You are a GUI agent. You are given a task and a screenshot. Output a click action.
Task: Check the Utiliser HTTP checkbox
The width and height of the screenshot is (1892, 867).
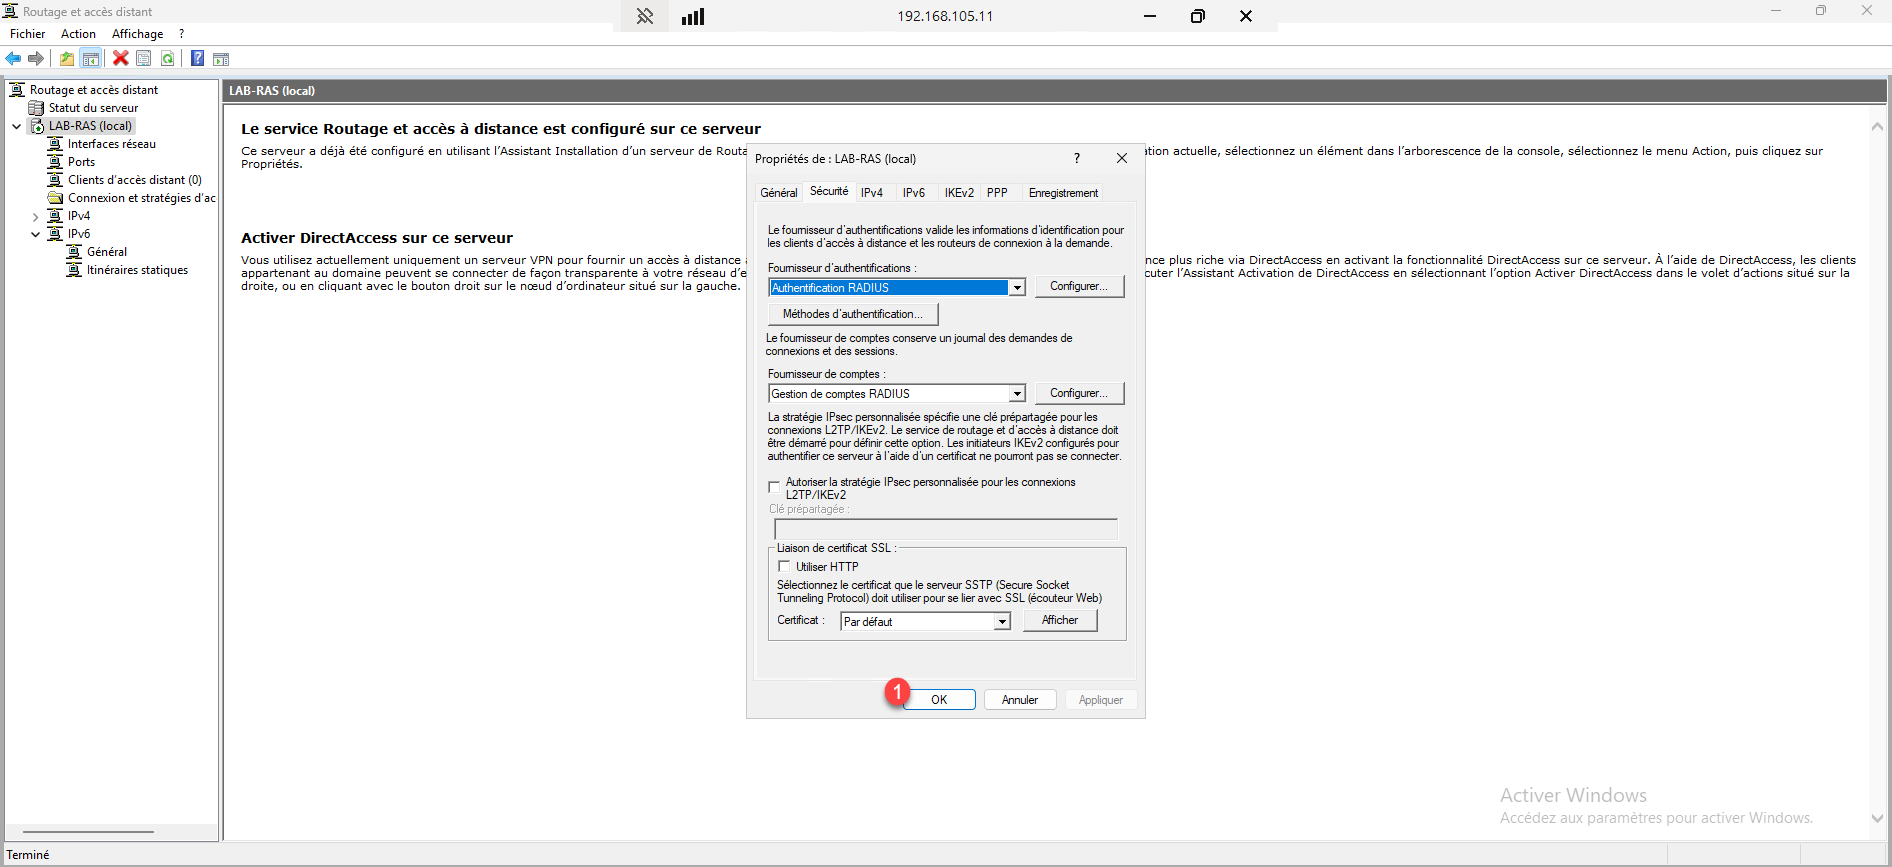(x=785, y=567)
